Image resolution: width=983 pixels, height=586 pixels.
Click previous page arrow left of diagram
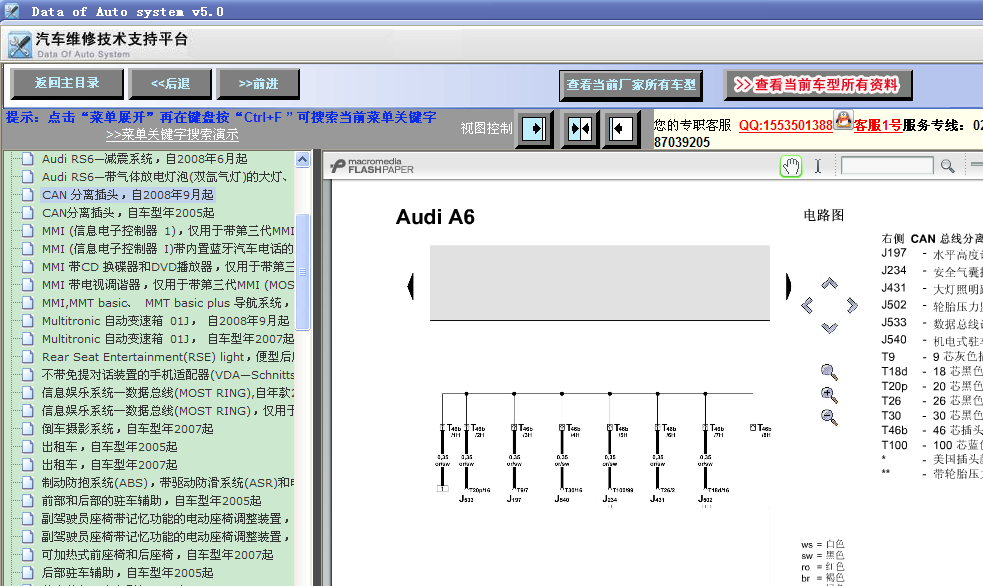[x=411, y=286]
